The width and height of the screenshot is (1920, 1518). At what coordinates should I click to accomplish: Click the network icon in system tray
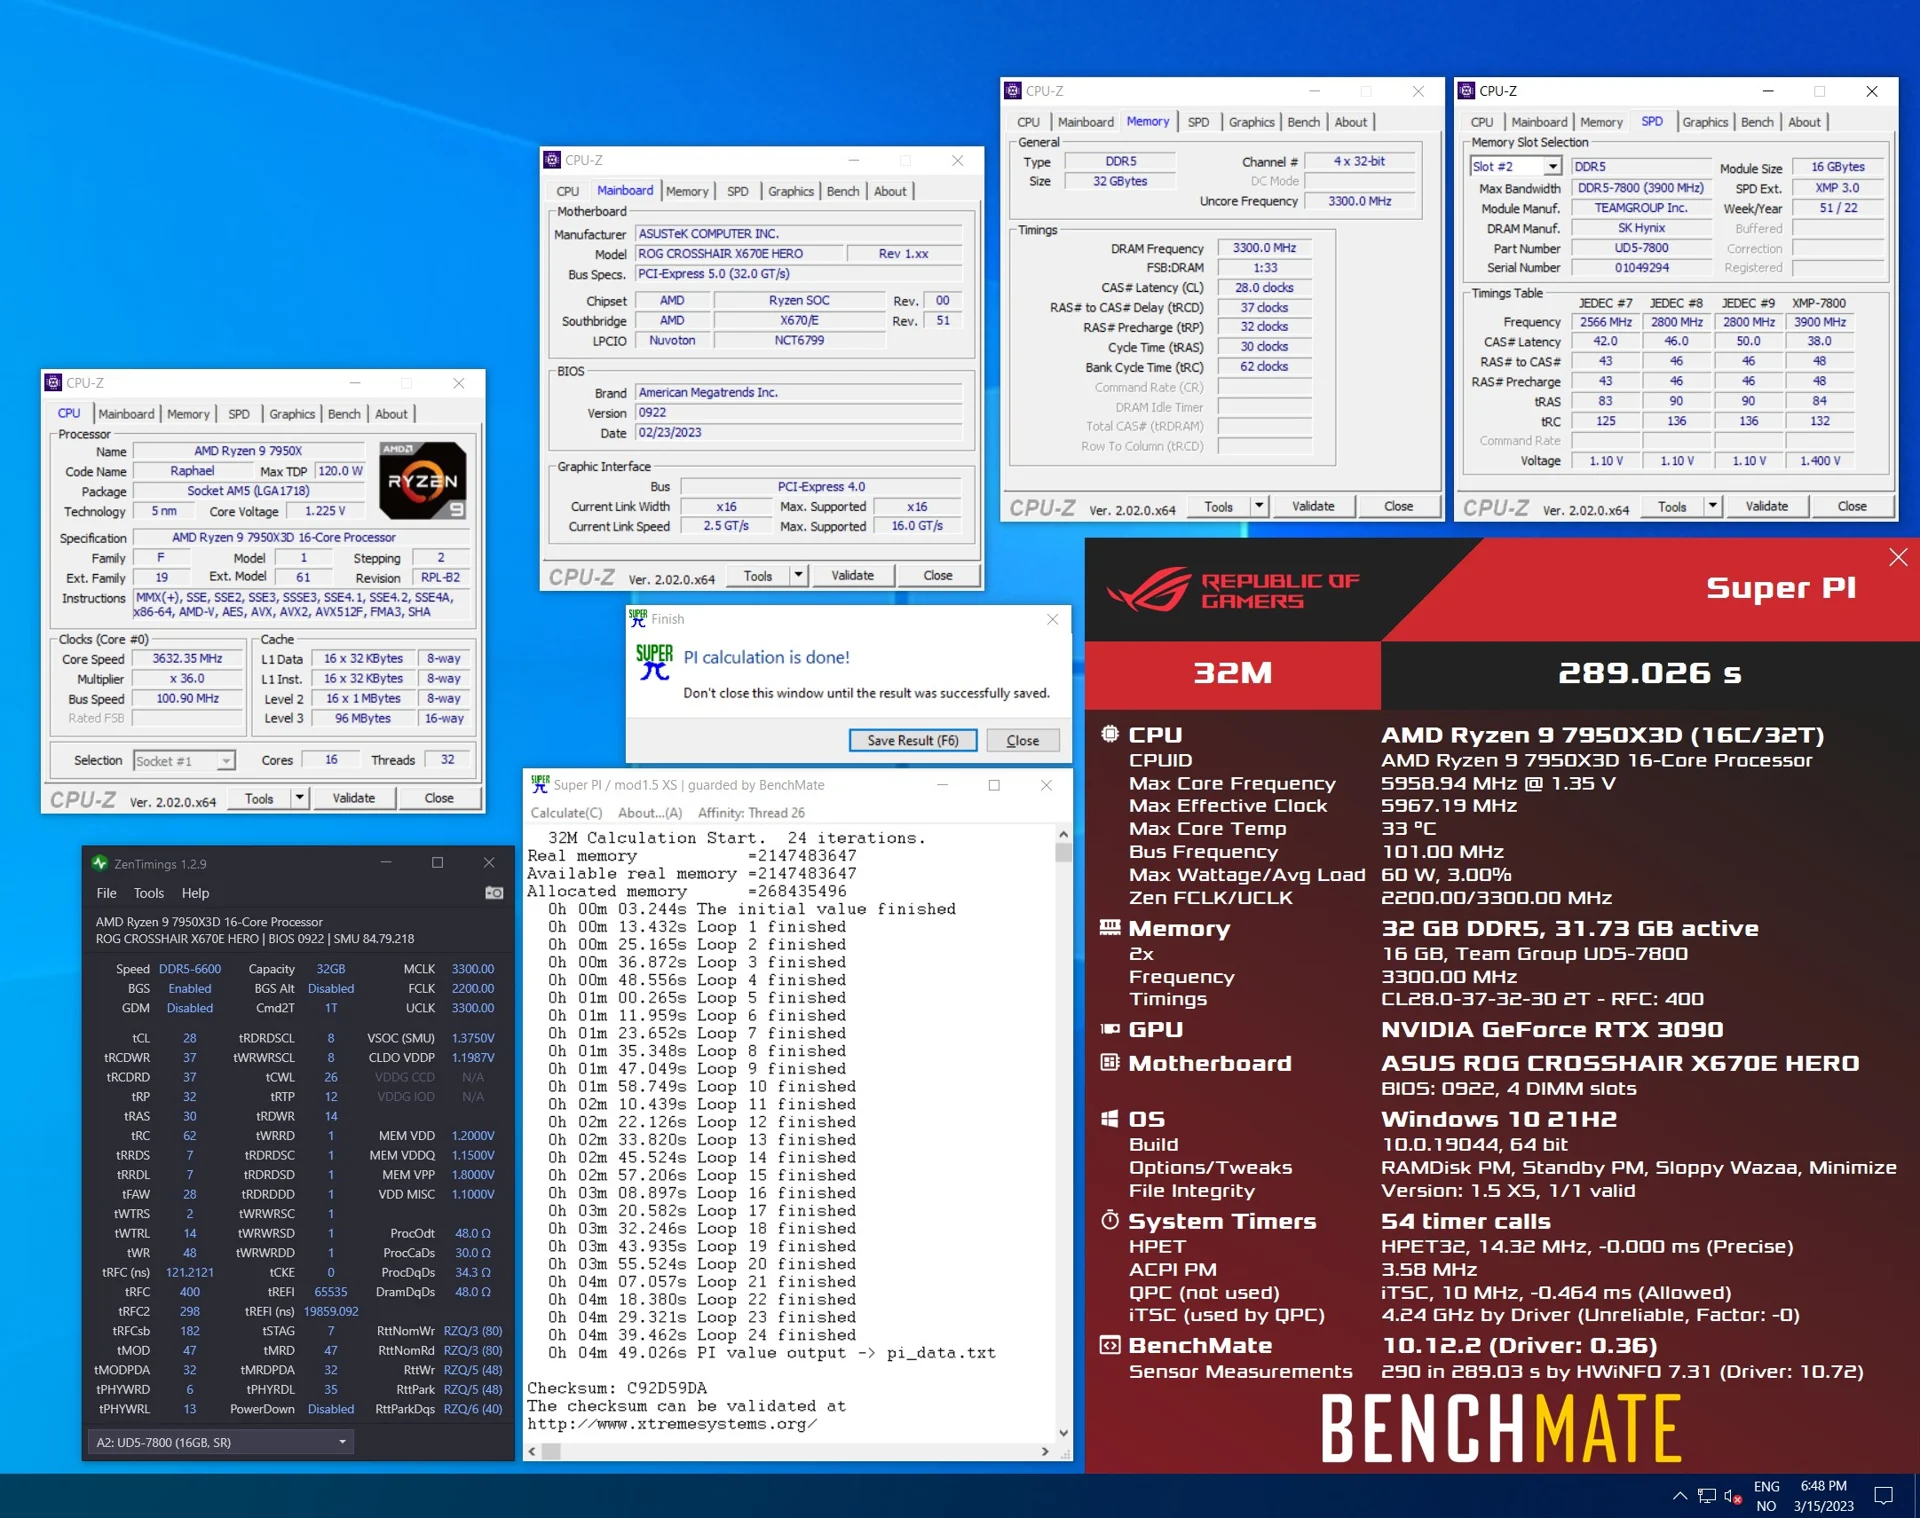click(1707, 1496)
